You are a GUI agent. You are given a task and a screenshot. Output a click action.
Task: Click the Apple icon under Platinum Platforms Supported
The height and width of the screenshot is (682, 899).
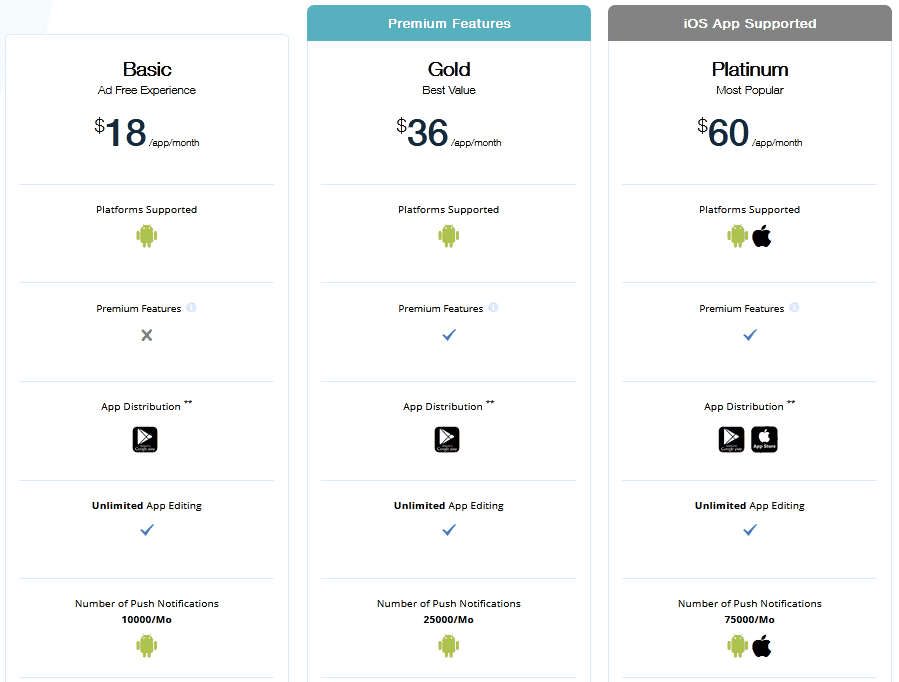coord(762,236)
